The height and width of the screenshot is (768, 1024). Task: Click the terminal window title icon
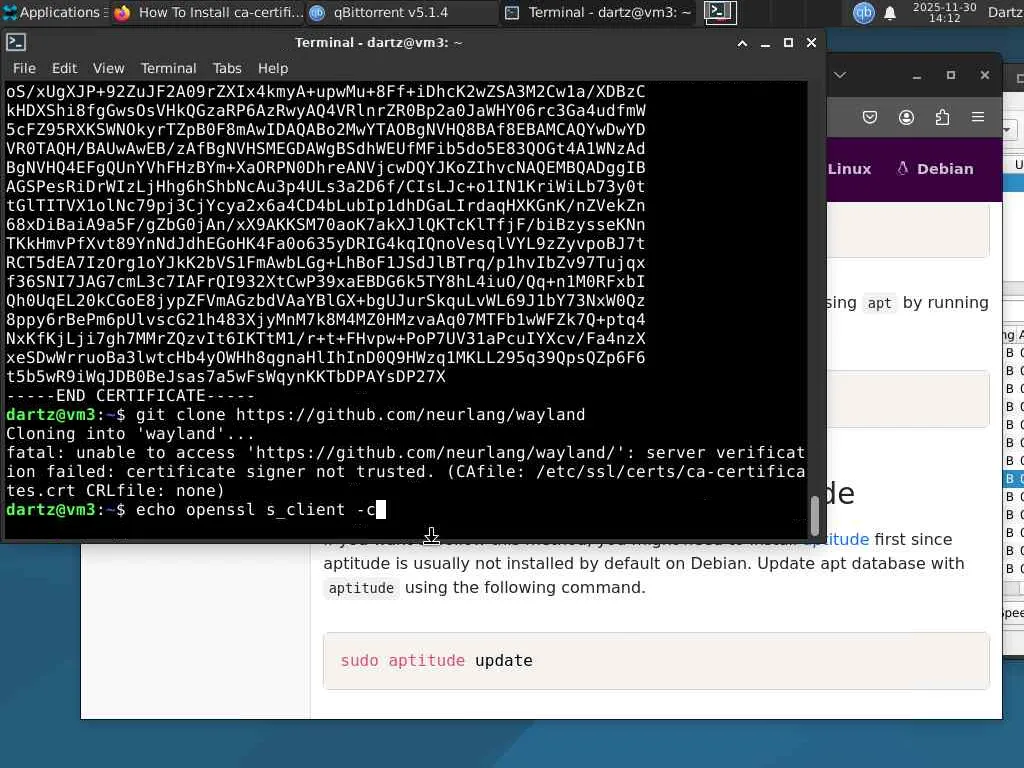coord(16,42)
